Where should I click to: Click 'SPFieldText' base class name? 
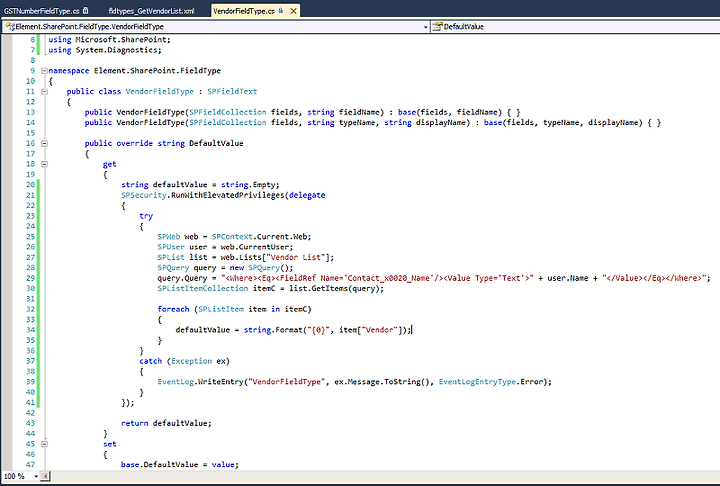click(232, 91)
